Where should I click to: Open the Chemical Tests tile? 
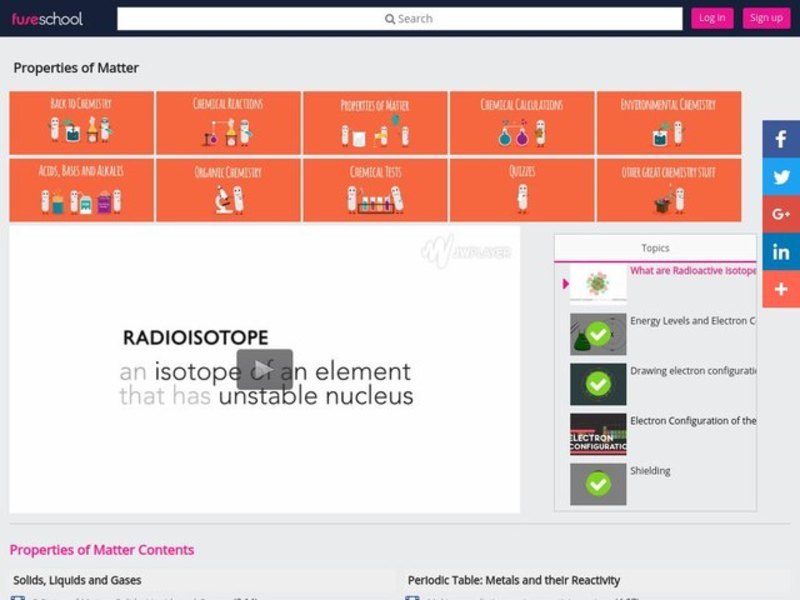[377, 189]
